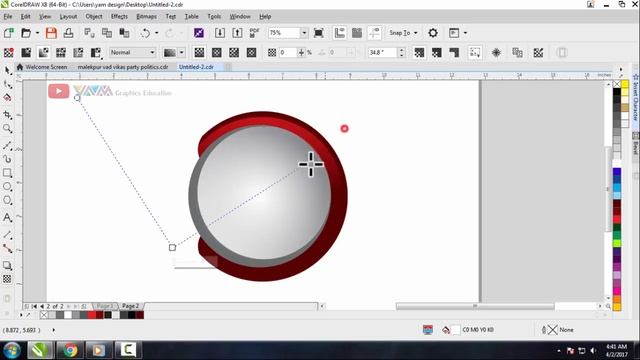The width and height of the screenshot is (640, 360).
Task: Open the Insert Character docker tab
Action: point(636,97)
